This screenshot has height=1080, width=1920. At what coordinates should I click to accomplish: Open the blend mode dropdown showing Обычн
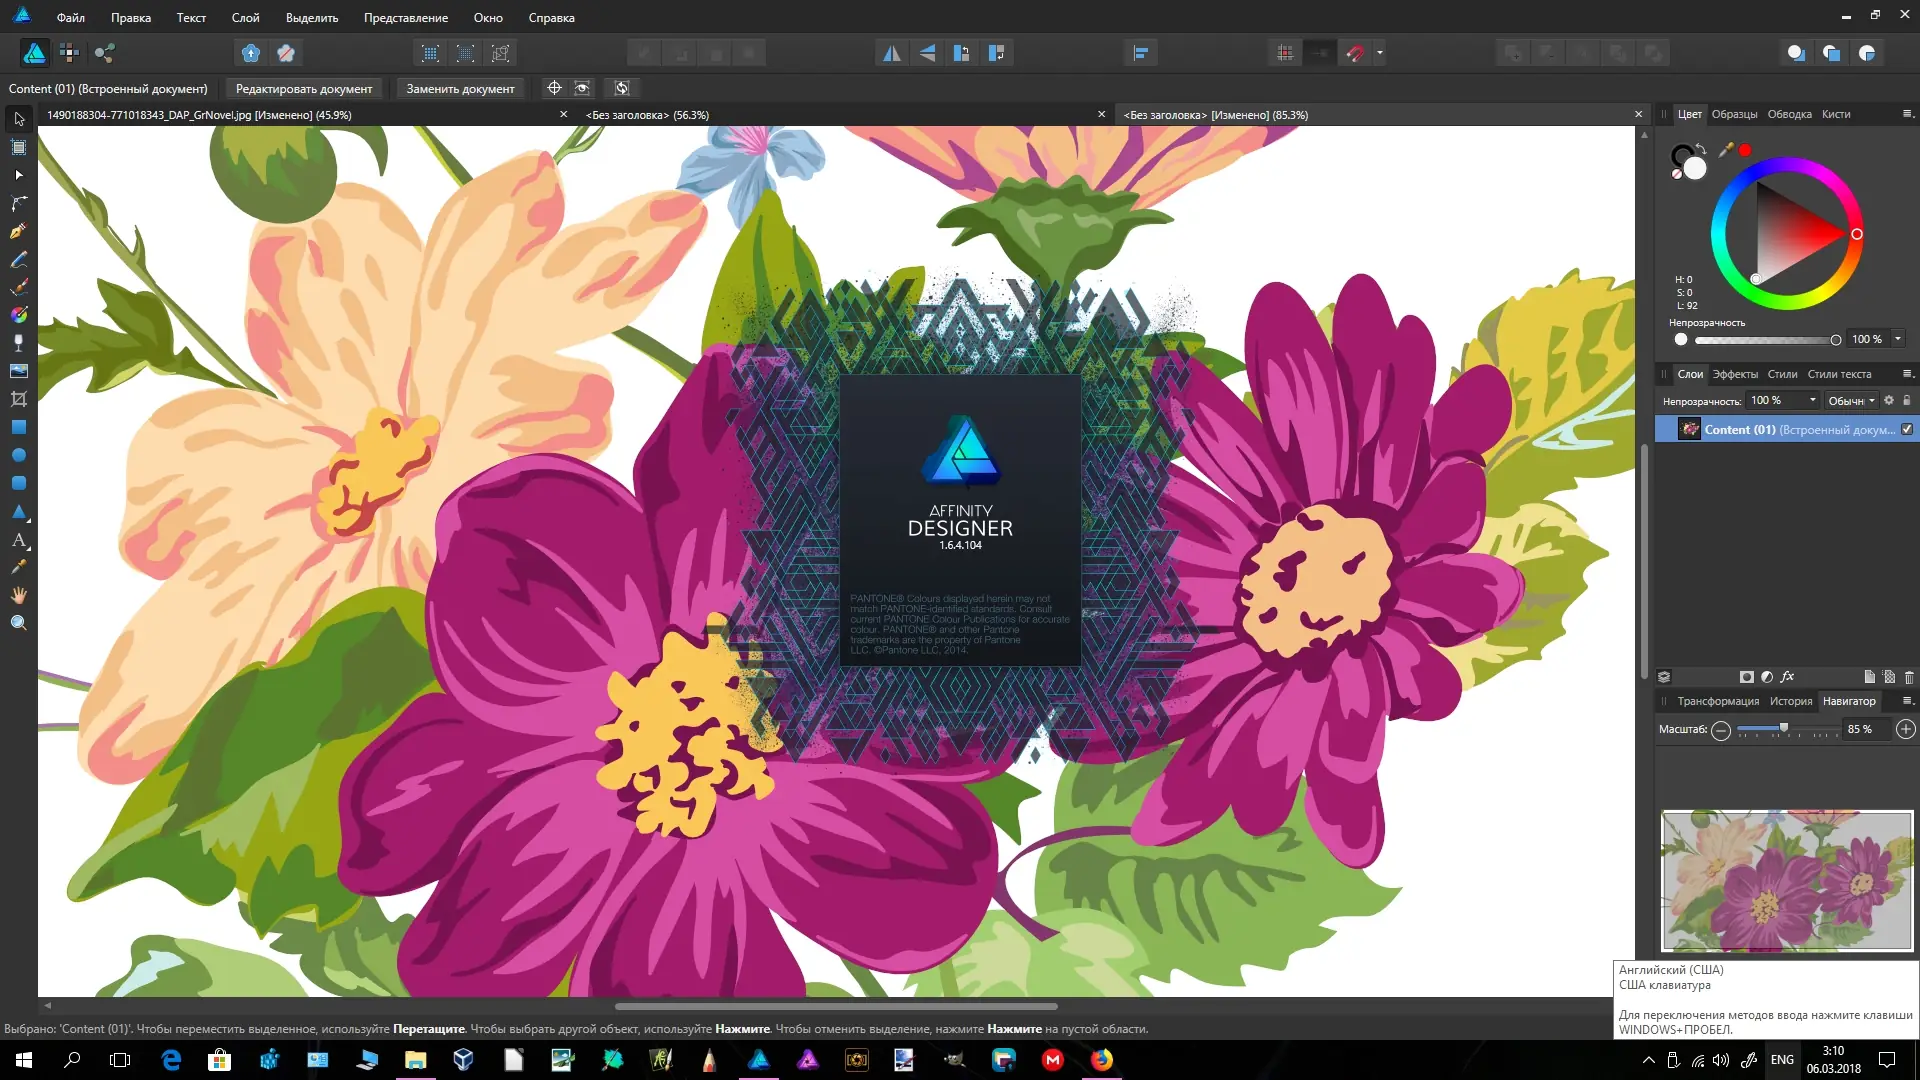click(x=1851, y=400)
